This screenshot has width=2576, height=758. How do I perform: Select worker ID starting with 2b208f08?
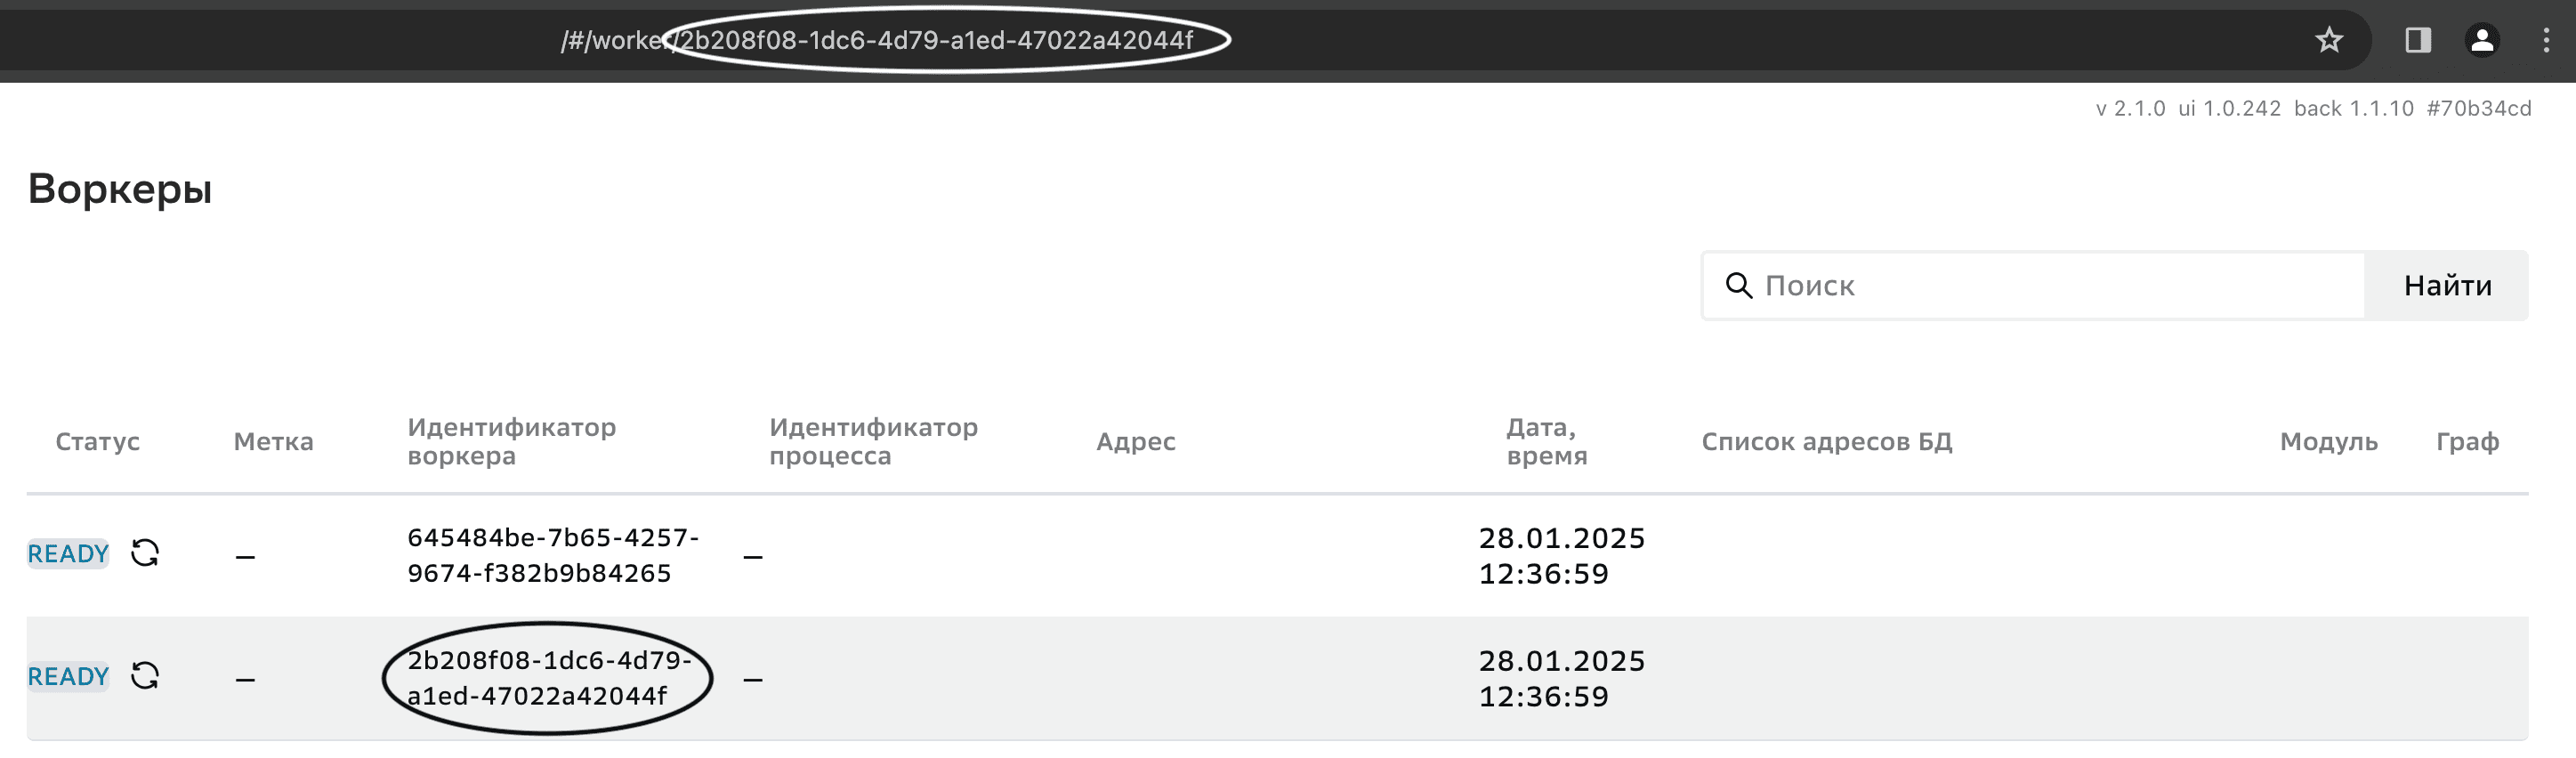(x=547, y=678)
